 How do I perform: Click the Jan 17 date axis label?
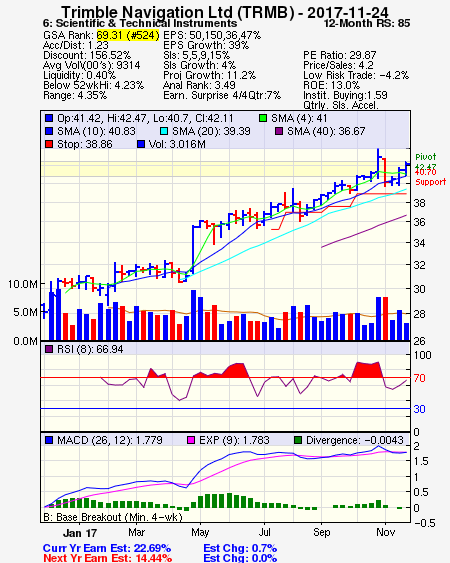tap(80, 533)
